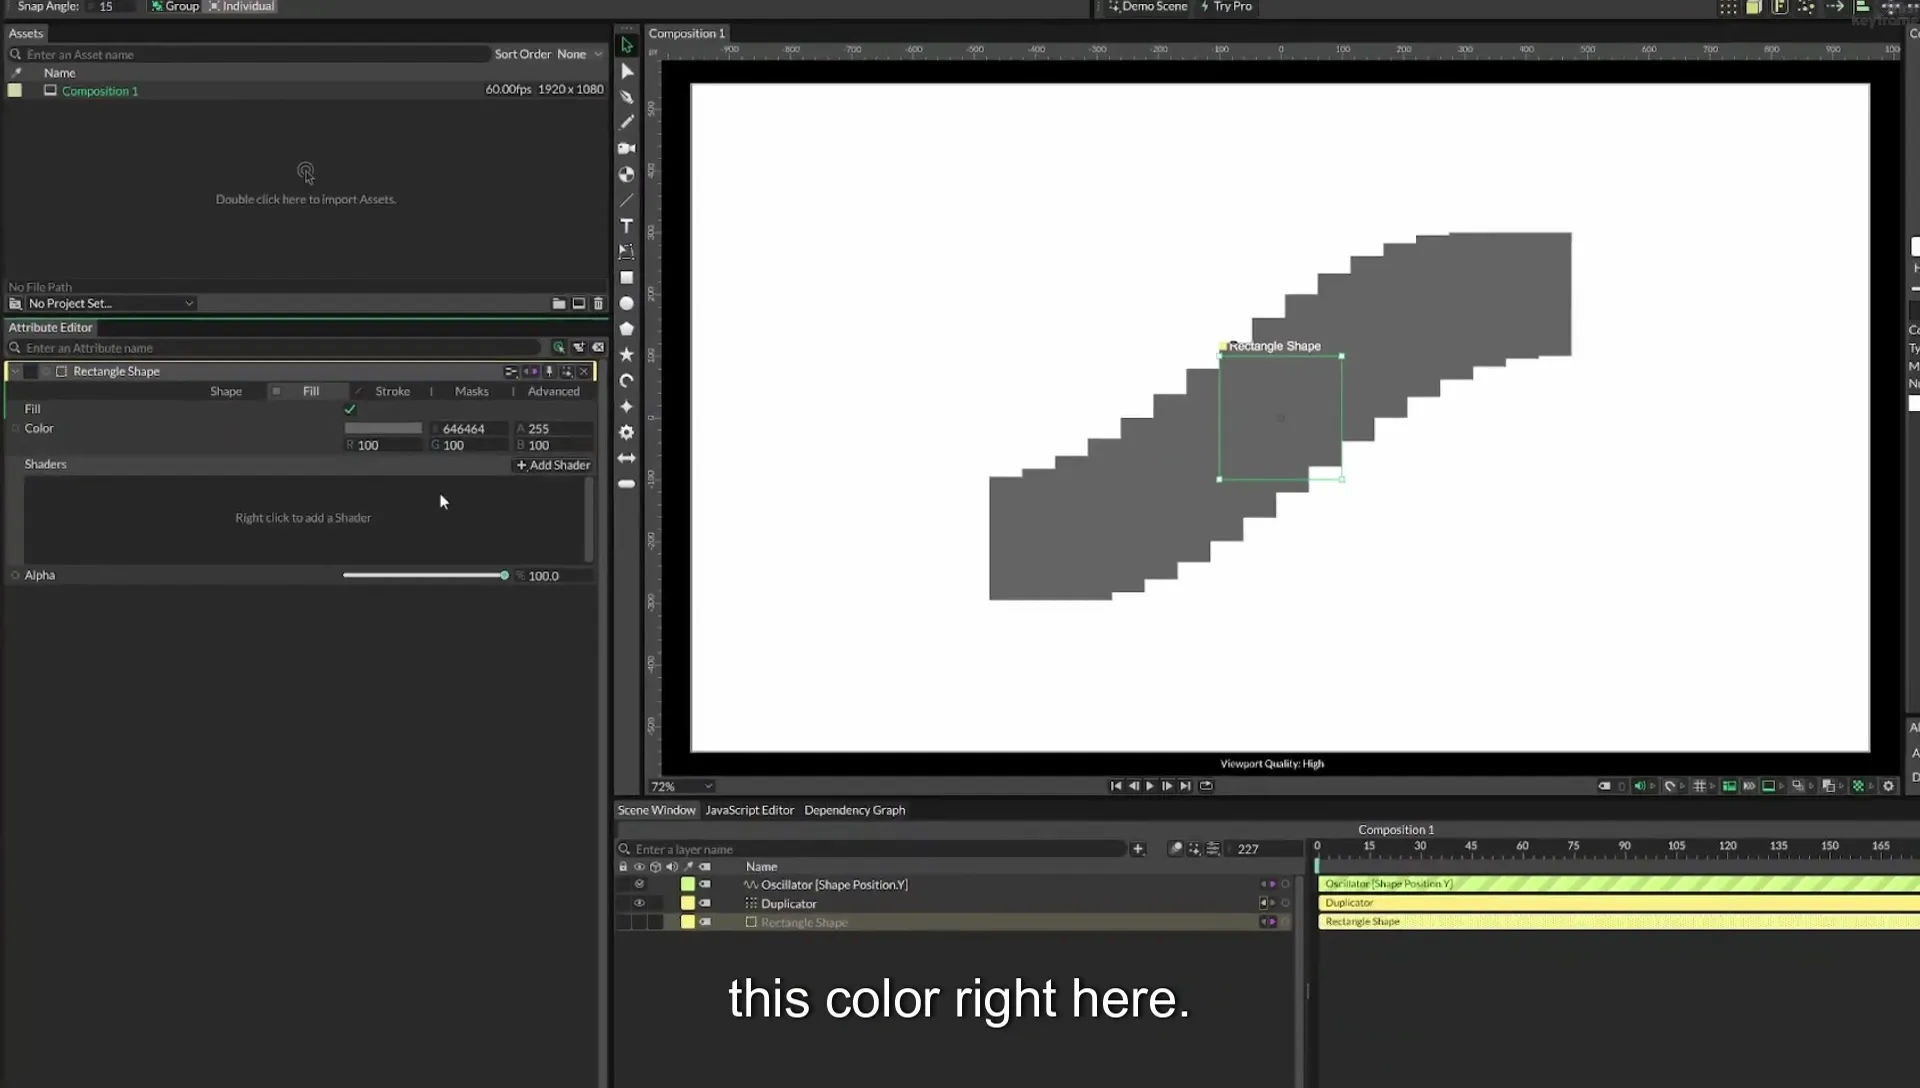
Task: Switch to the Stroke tab
Action: 392,391
